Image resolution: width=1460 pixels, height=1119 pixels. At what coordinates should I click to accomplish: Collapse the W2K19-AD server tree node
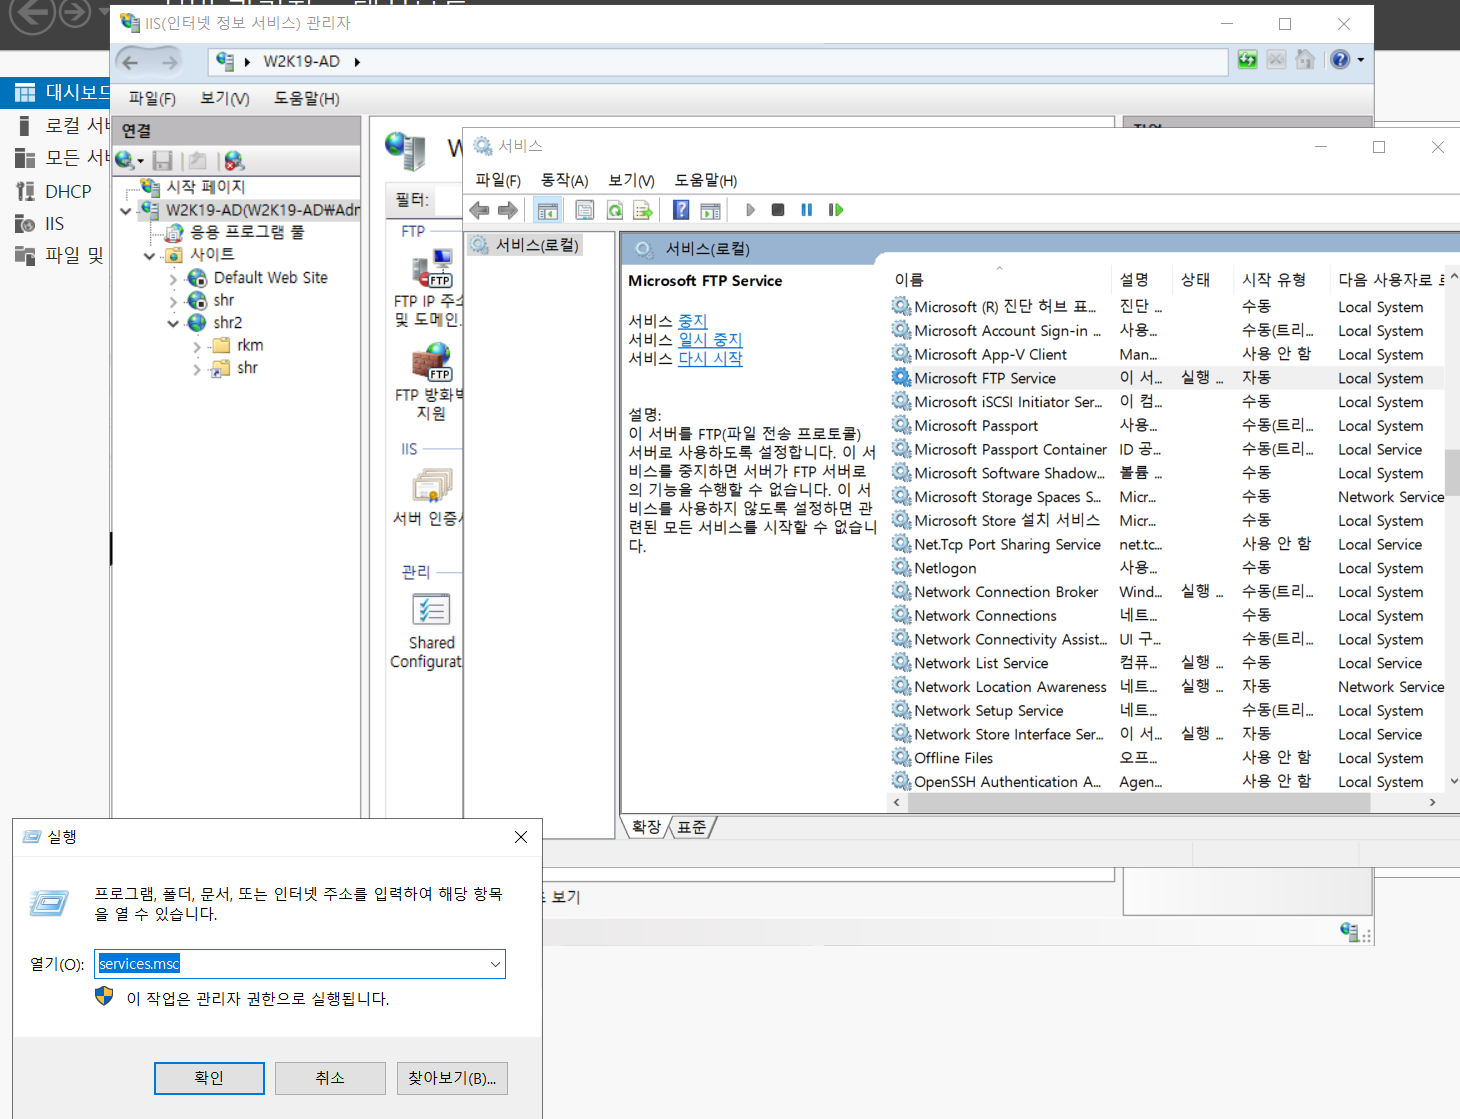pyautogui.click(x=125, y=211)
